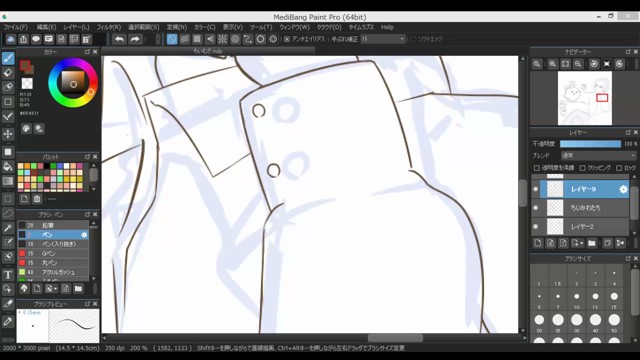The height and width of the screenshot is (360, 640).
Task: Hide the レイヤー2 layer
Action: pyautogui.click(x=536, y=227)
